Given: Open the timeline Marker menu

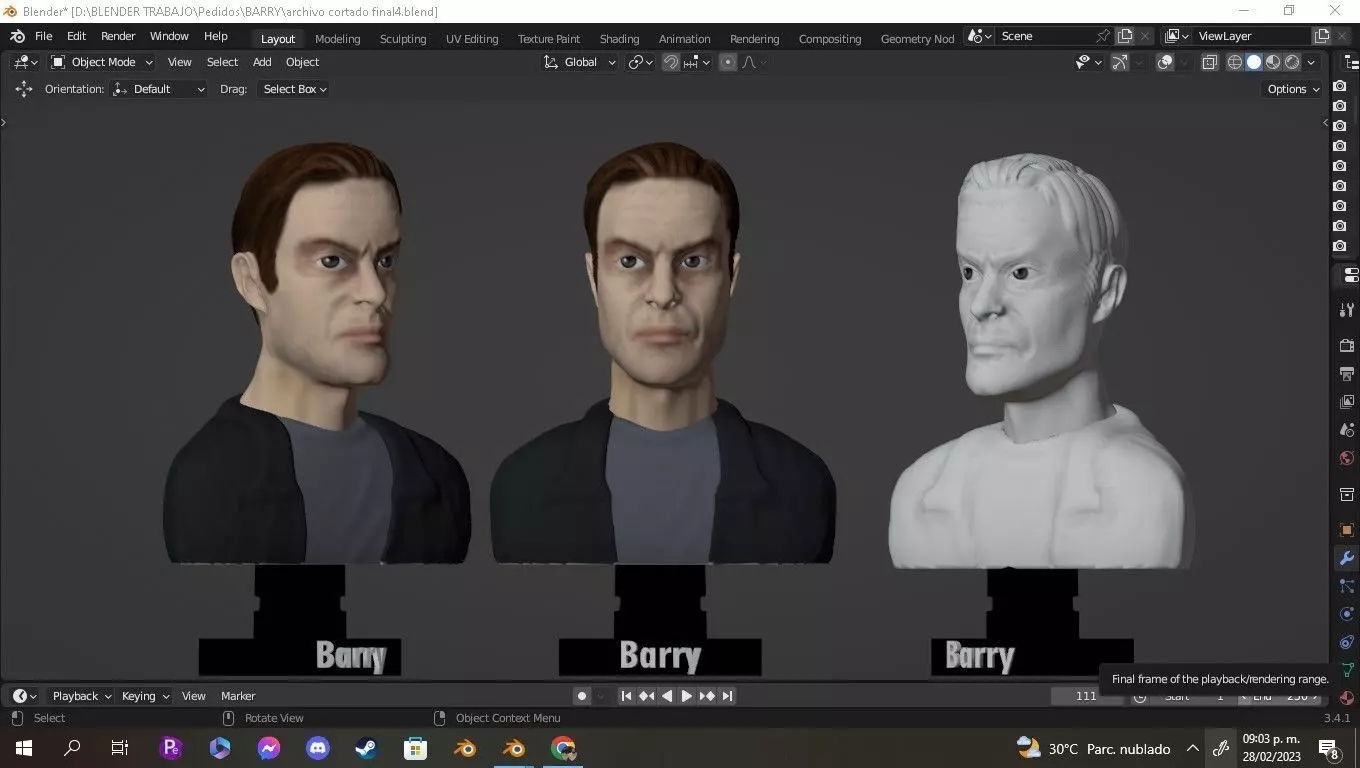Looking at the screenshot, I should (x=238, y=696).
